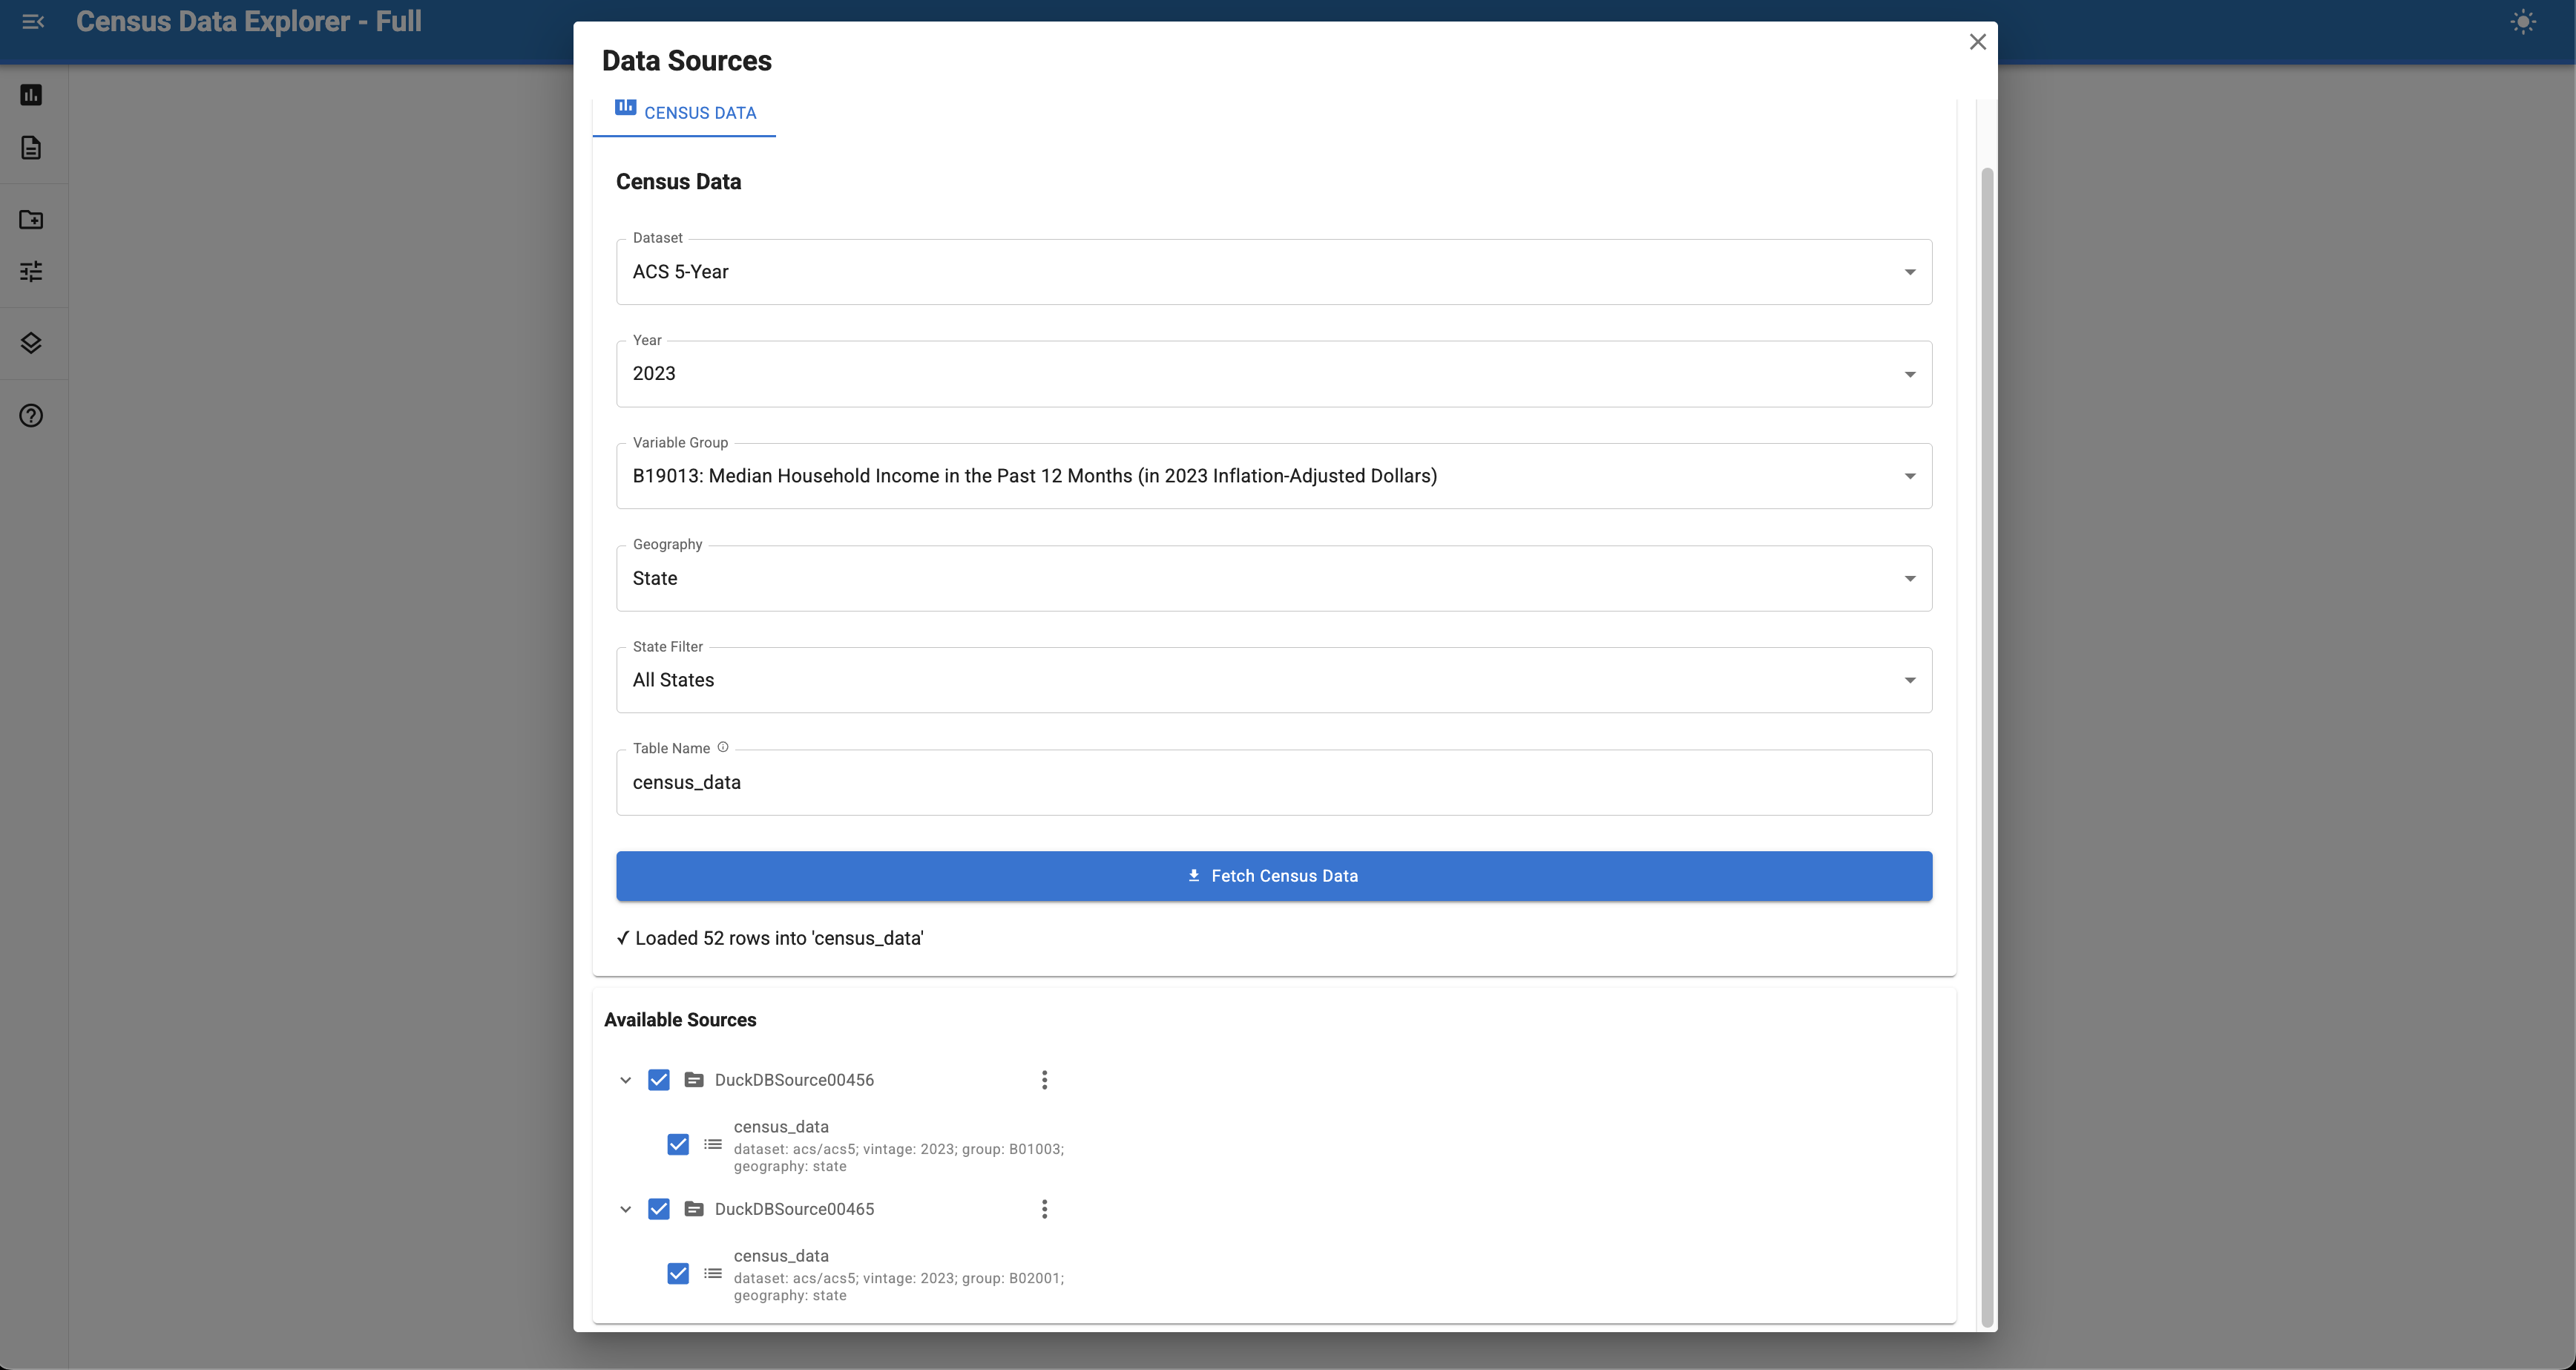The height and width of the screenshot is (1370, 2576).
Task: Collapse the navigation sidebar with the hamburger icon
Action: [x=32, y=21]
